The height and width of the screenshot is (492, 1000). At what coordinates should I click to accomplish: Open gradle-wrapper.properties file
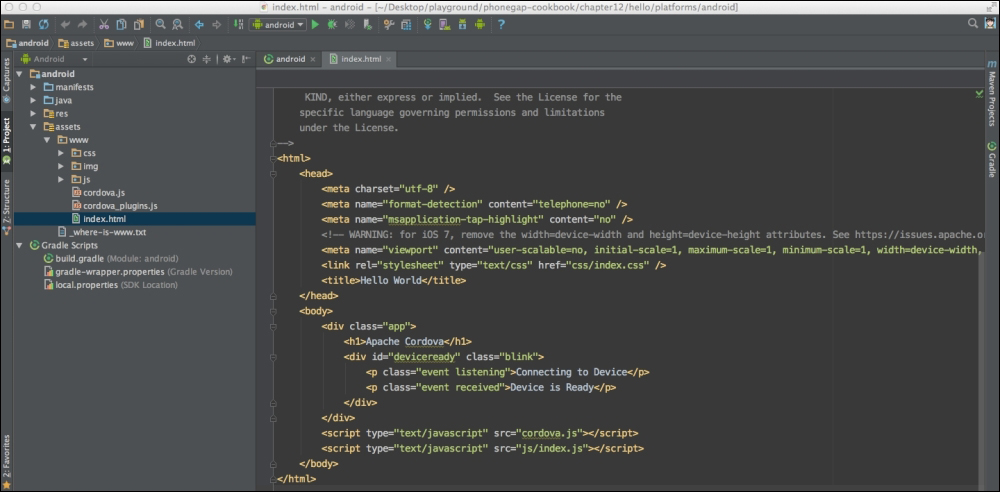138,272
